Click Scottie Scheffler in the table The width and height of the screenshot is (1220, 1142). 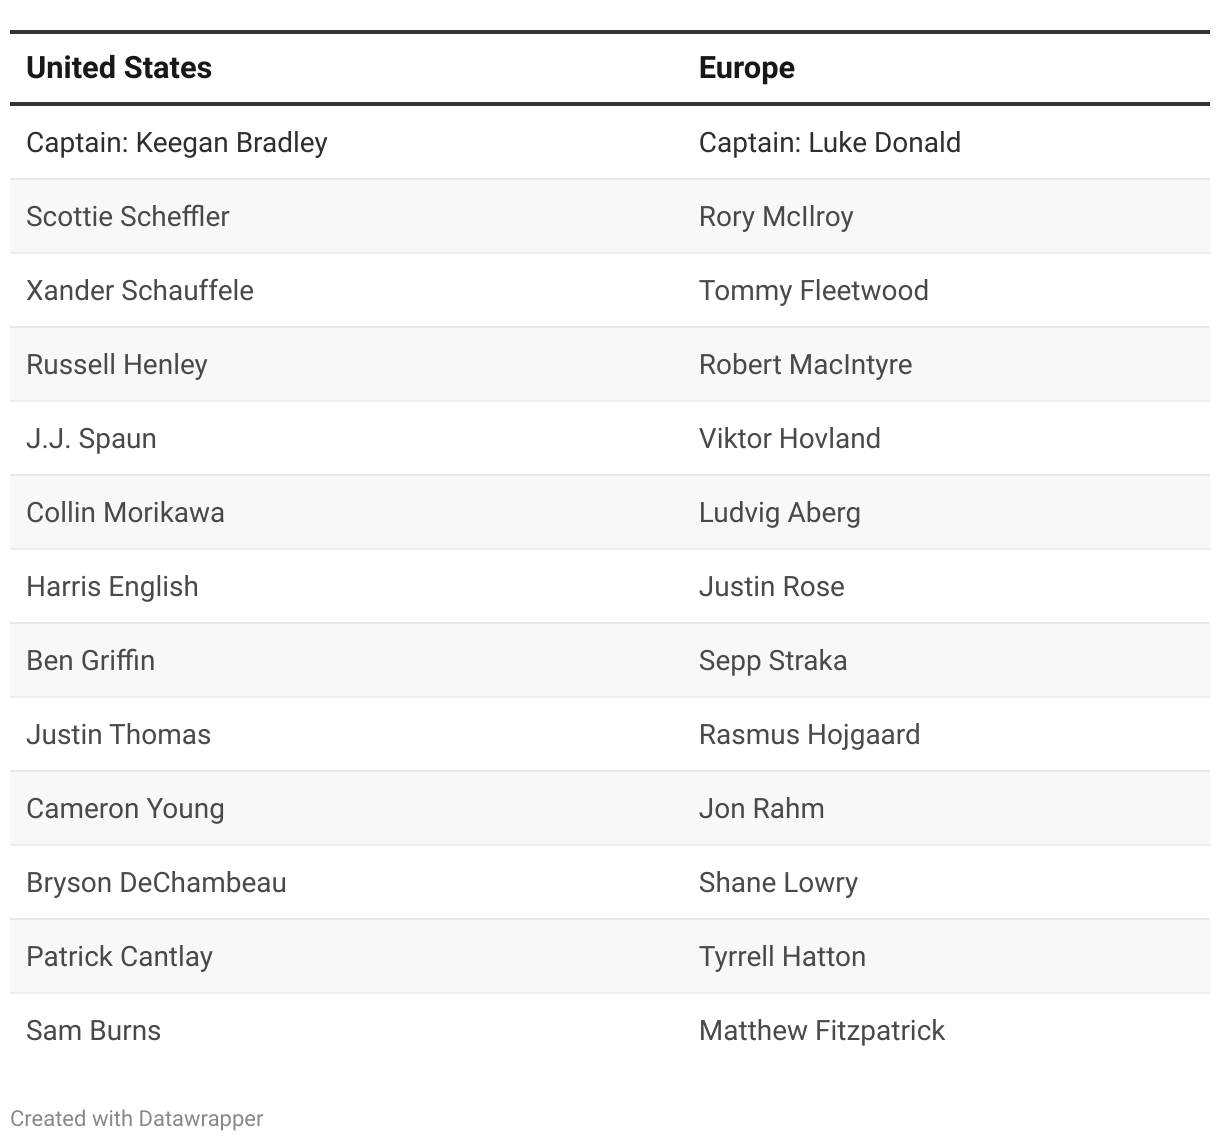click(128, 217)
